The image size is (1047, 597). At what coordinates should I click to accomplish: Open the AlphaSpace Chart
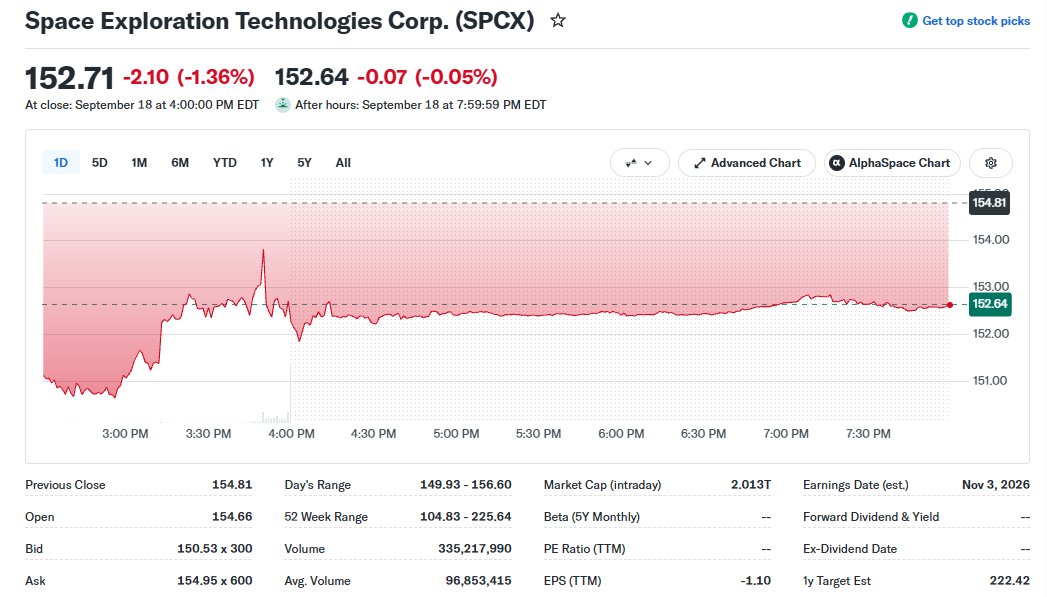point(892,163)
